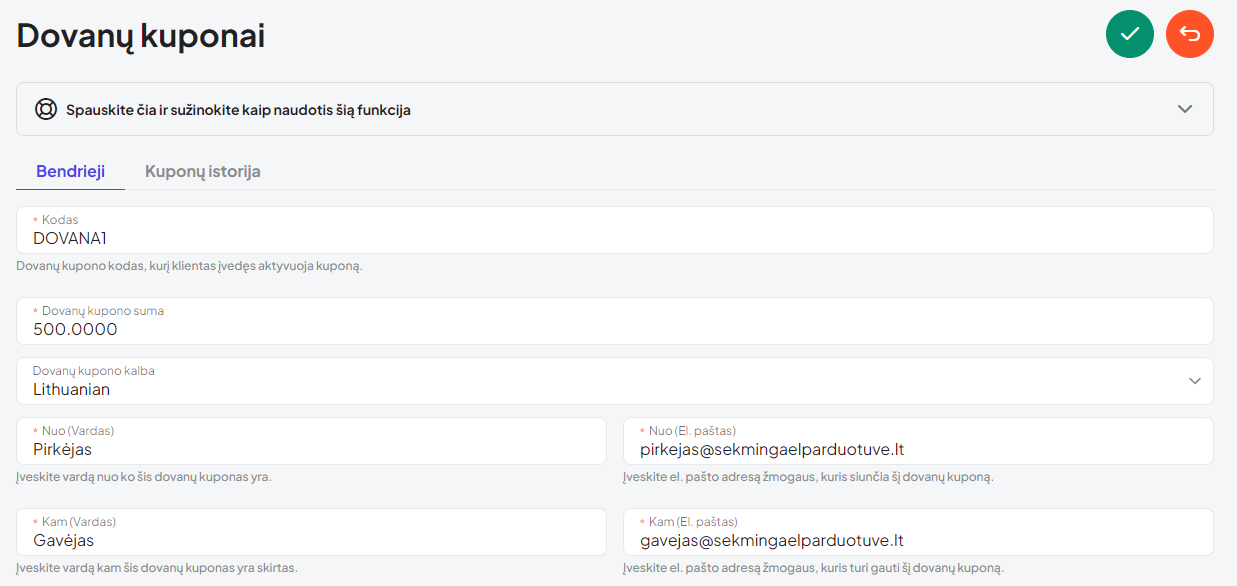Focus the Kodas input field
The height and width of the screenshot is (586, 1237).
click(615, 230)
